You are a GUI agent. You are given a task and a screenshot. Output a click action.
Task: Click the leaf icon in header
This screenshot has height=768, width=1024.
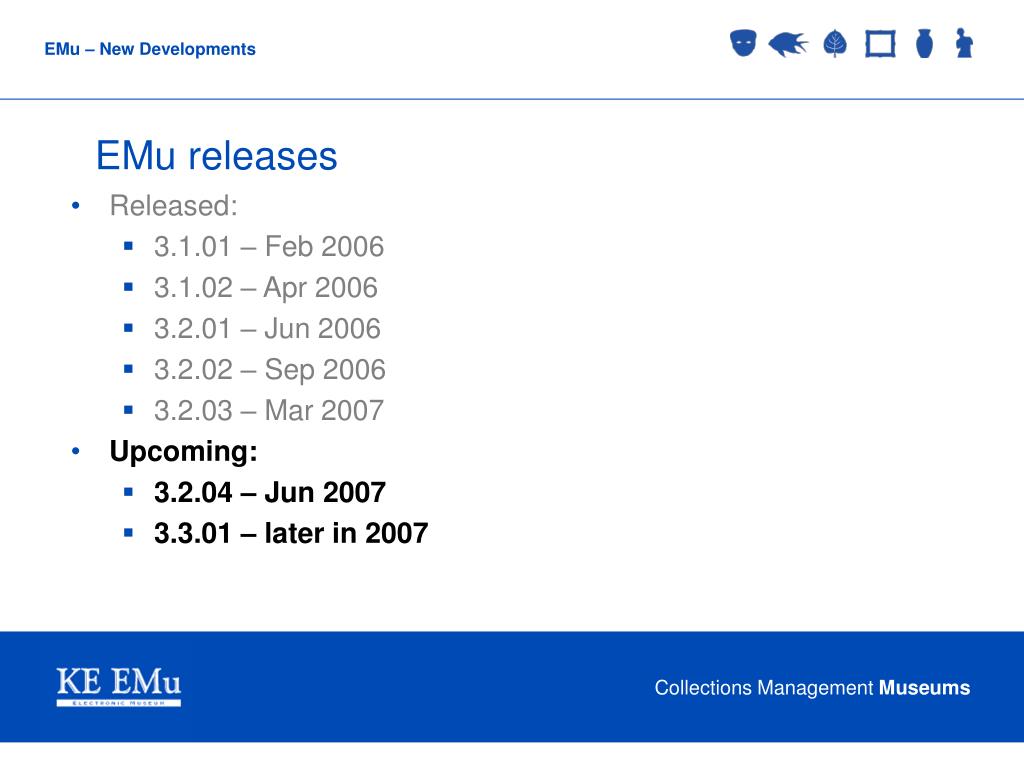click(835, 44)
